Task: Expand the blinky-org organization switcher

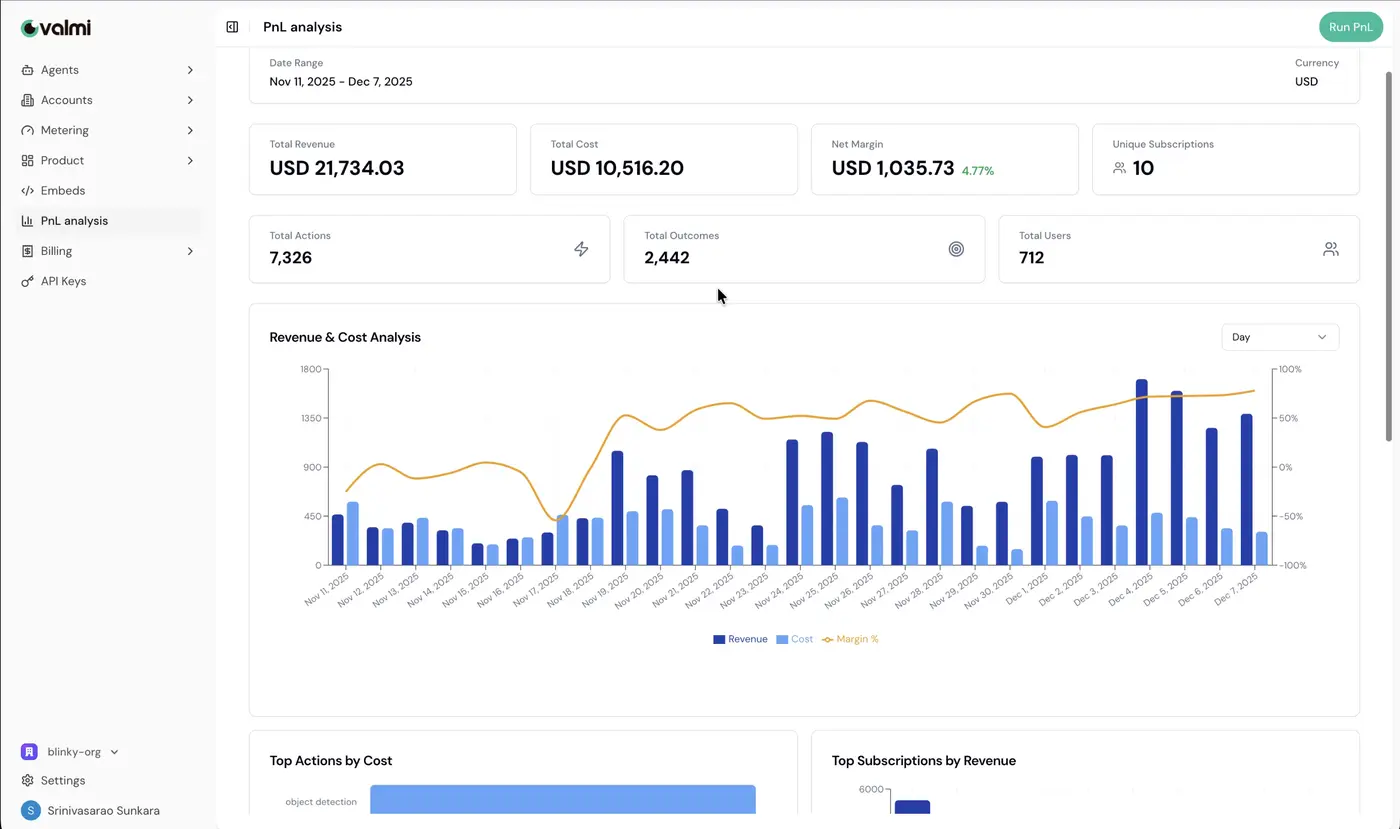Action: [x=70, y=751]
